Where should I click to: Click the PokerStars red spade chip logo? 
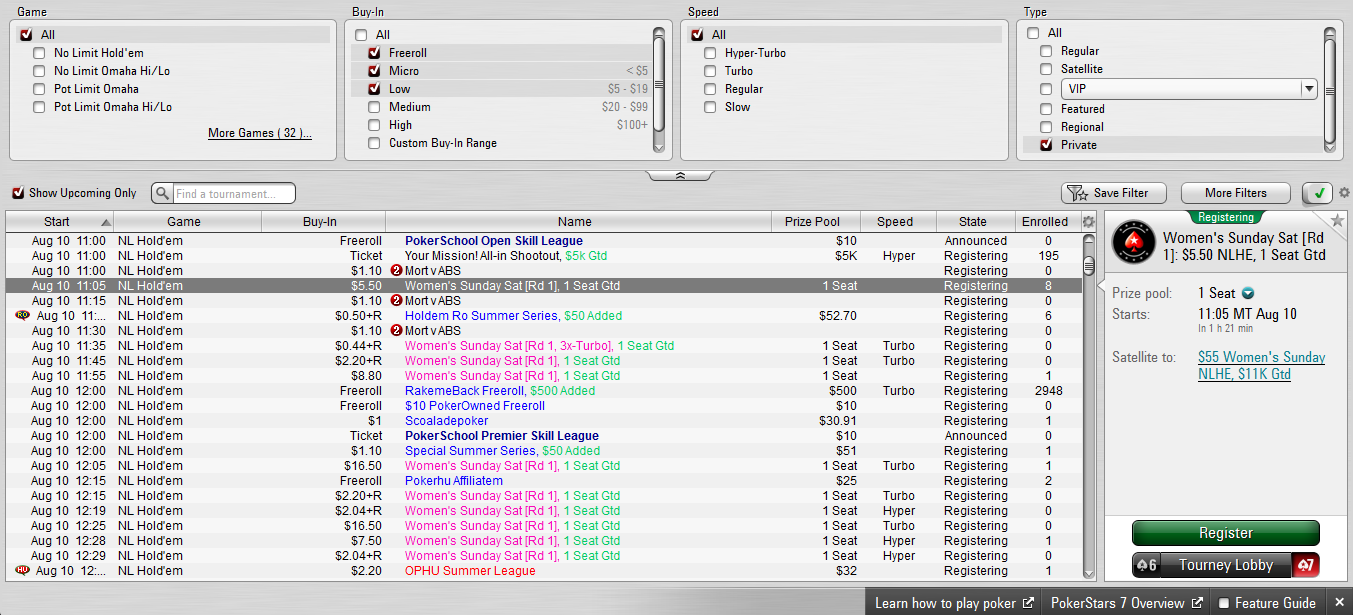pos(1134,242)
